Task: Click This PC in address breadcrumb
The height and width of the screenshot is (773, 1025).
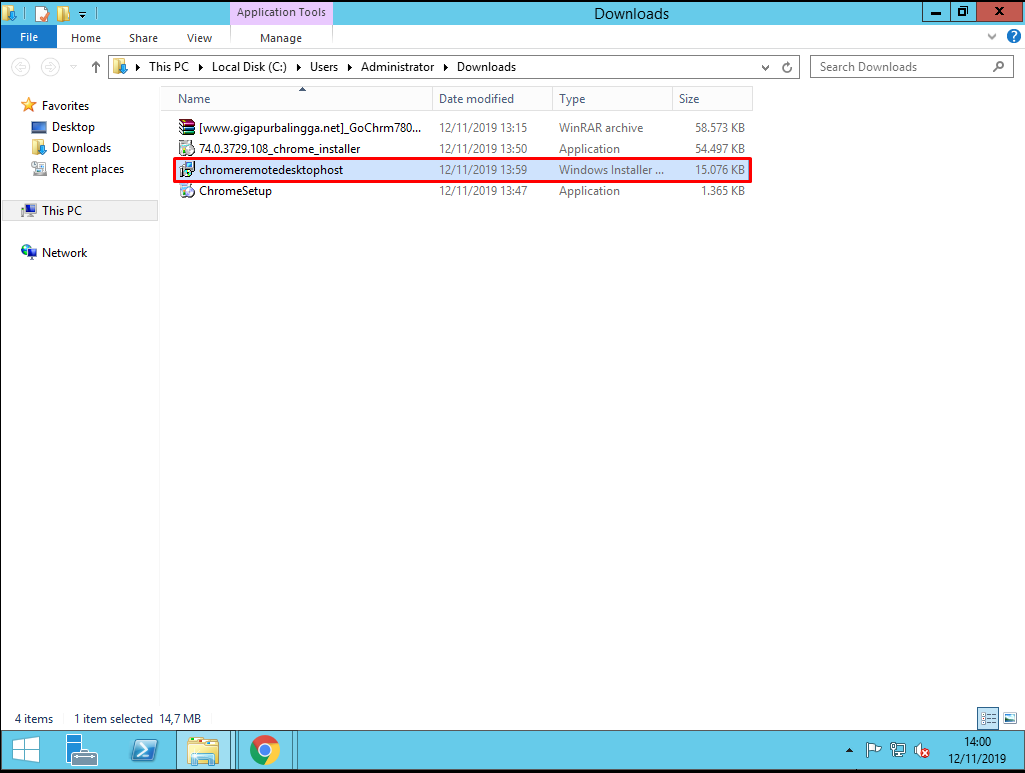Action: [169, 67]
